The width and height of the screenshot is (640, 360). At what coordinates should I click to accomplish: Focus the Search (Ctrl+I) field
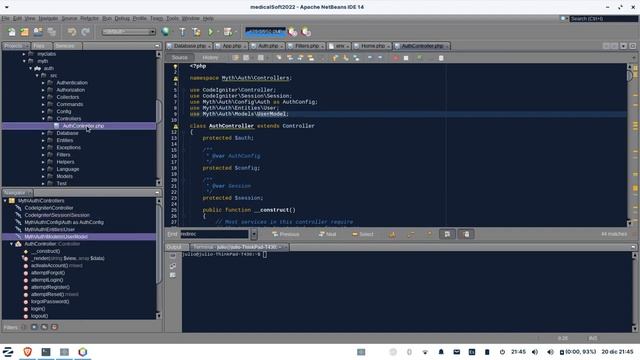tap(603, 18)
